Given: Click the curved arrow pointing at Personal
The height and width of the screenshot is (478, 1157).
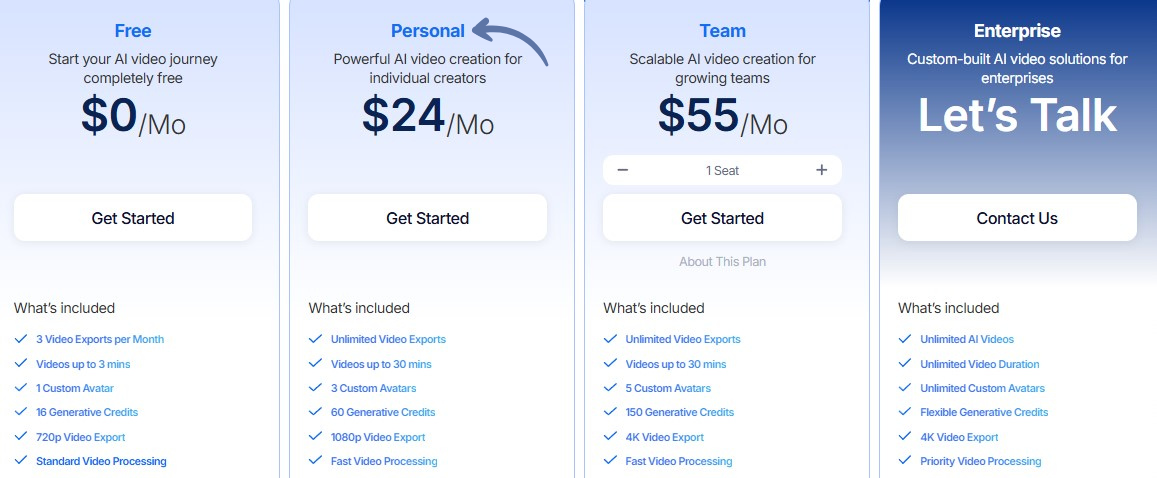Looking at the screenshot, I should [x=511, y=40].
